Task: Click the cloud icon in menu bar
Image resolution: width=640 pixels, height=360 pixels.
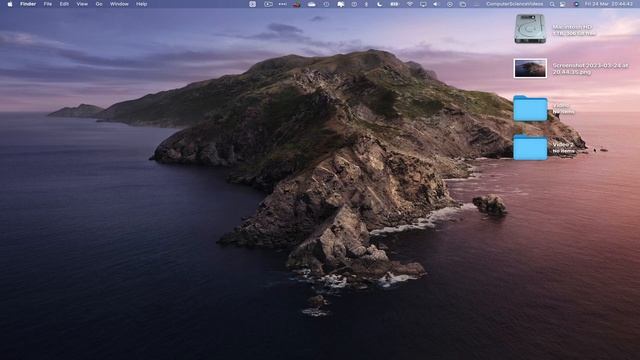Action: point(311,4)
